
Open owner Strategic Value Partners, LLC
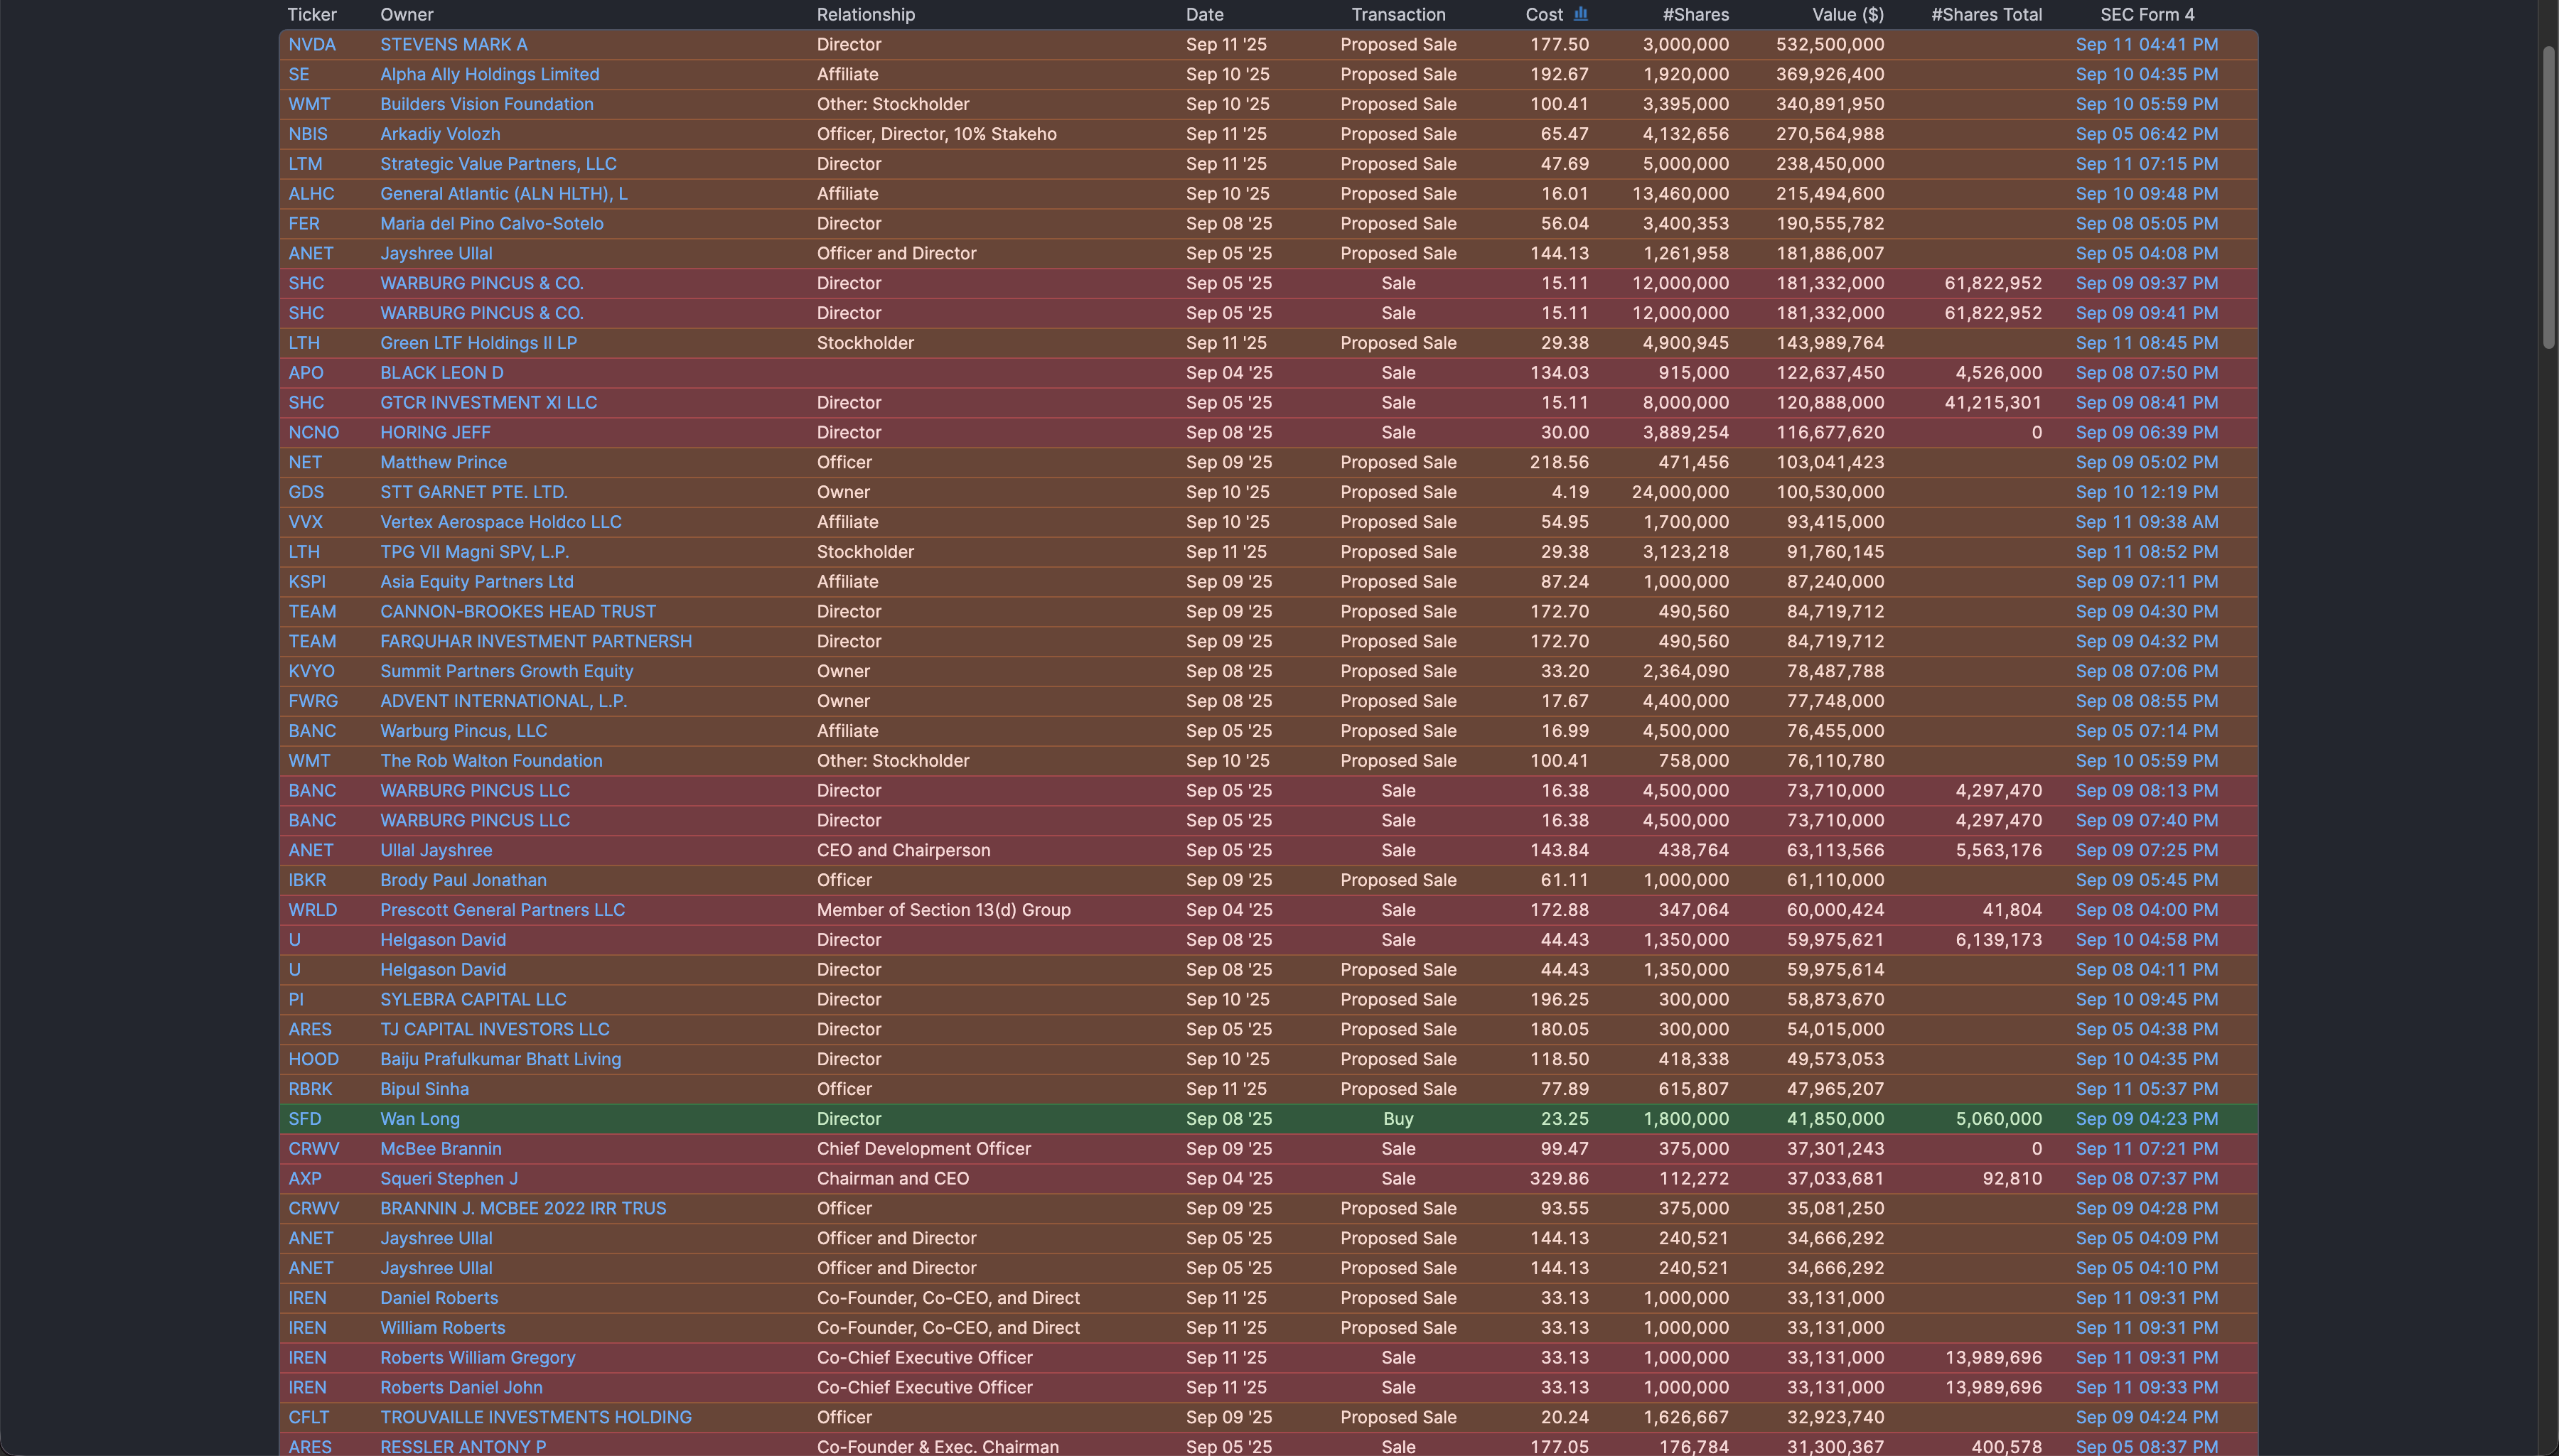[x=498, y=165]
